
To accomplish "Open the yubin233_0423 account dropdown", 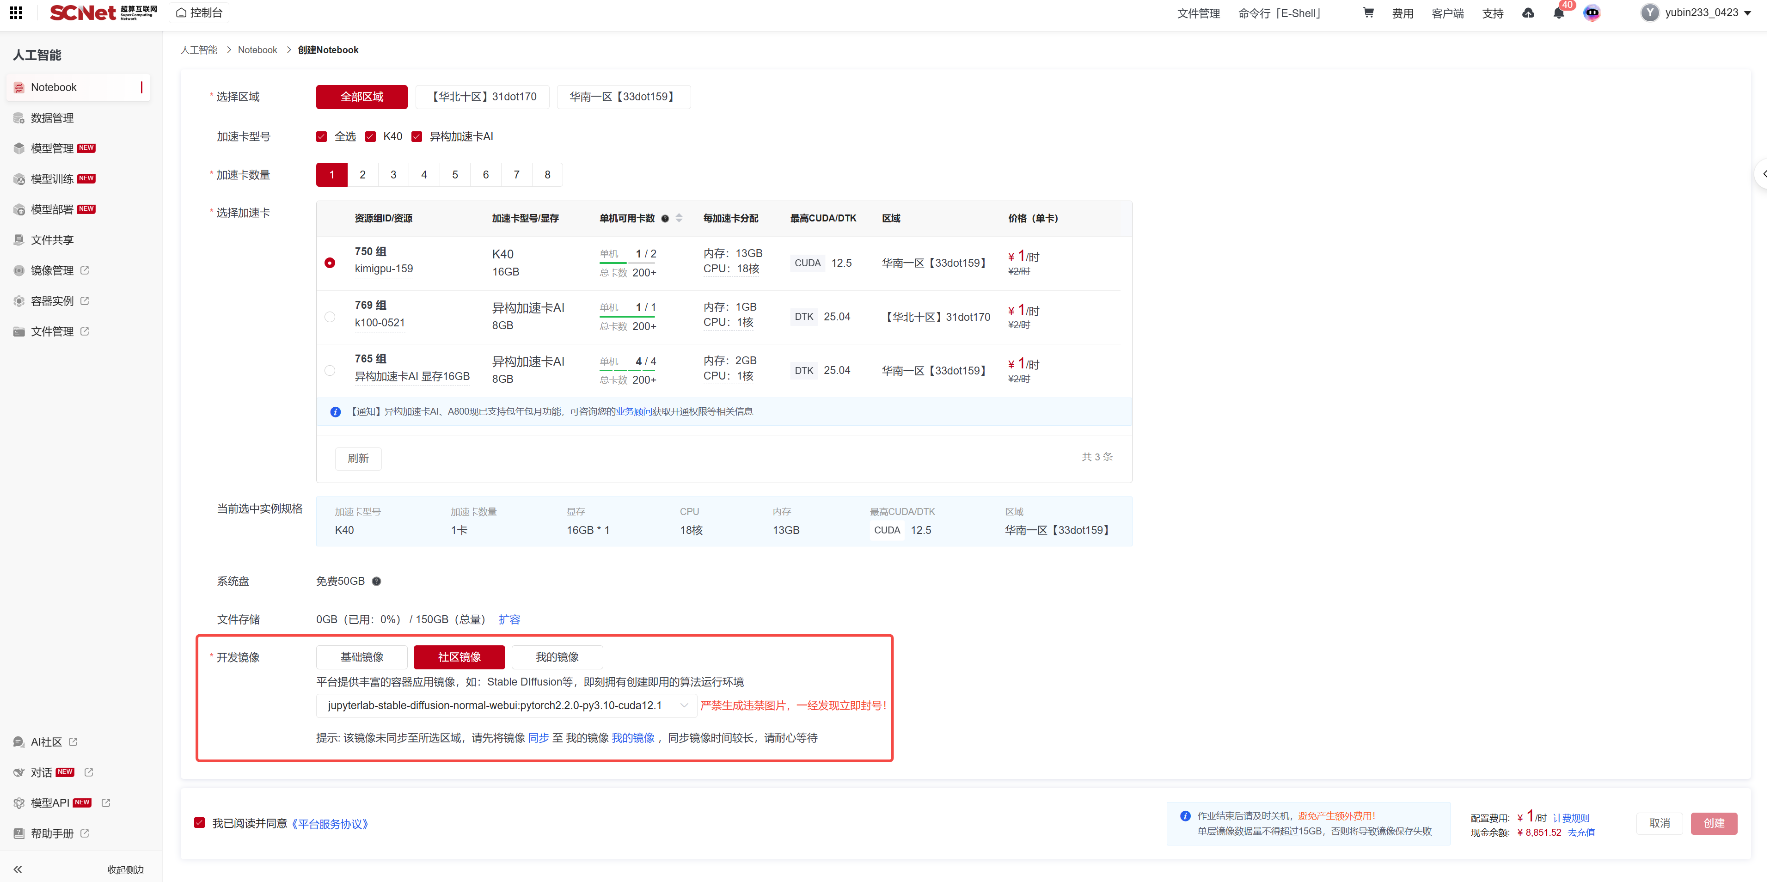I will [1696, 13].
